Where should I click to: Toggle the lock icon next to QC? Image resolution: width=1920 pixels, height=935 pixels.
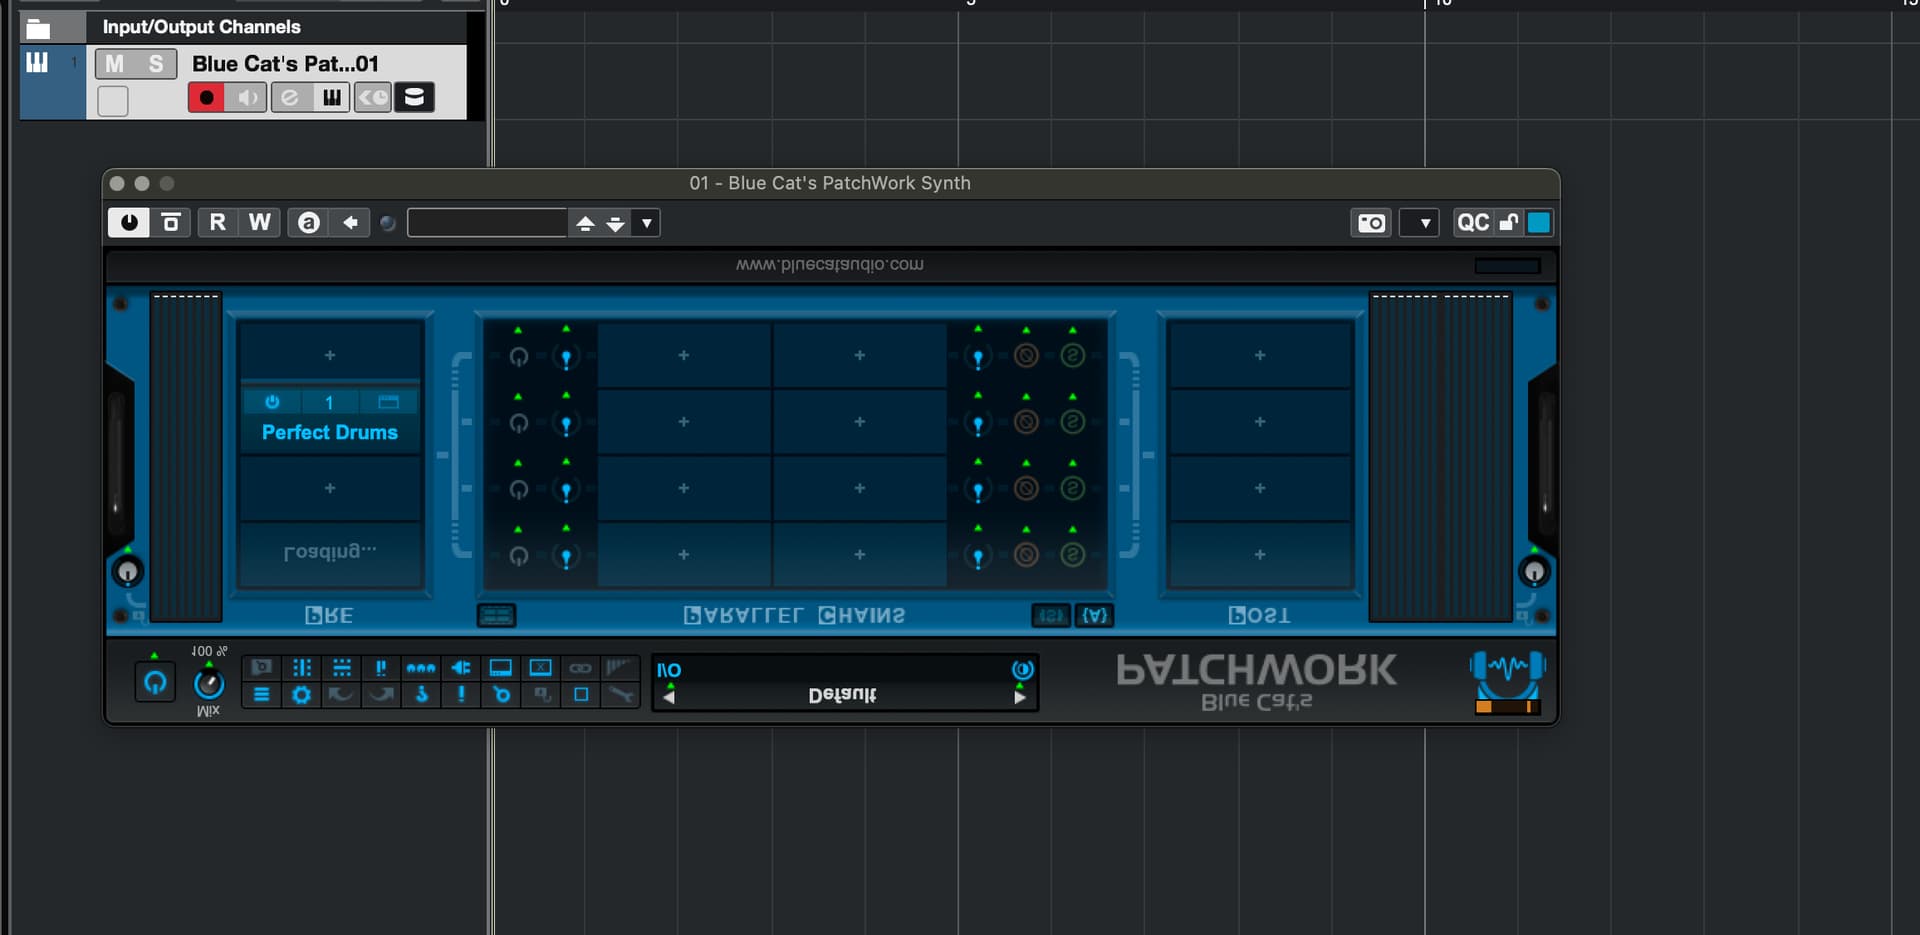click(x=1509, y=222)
